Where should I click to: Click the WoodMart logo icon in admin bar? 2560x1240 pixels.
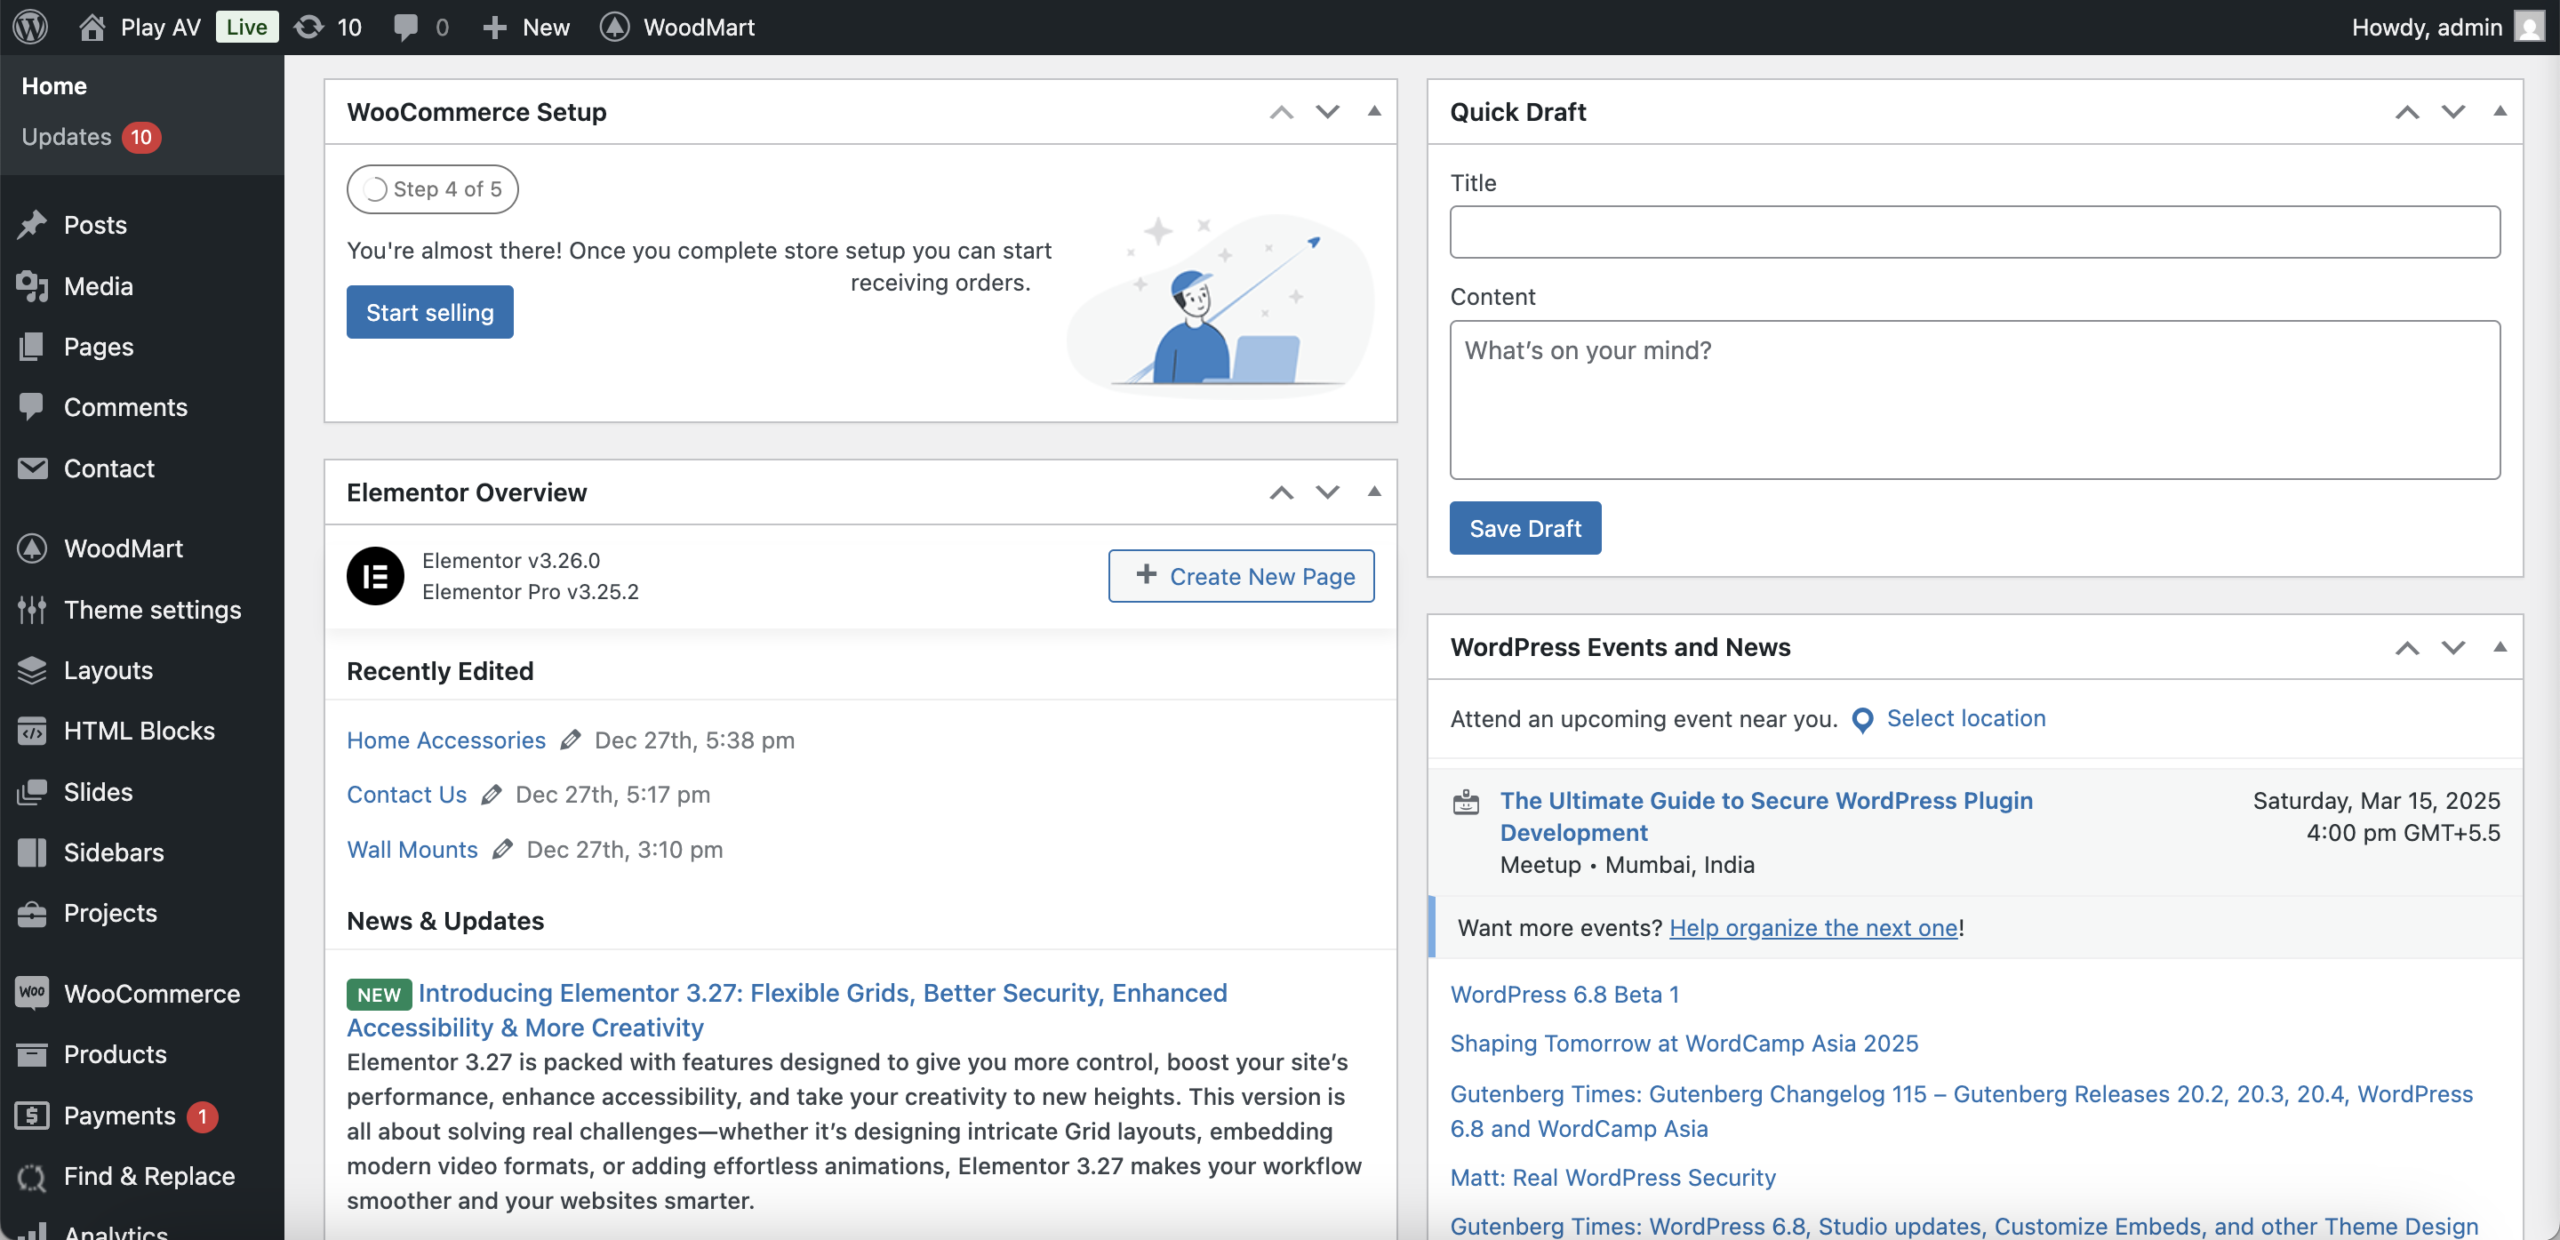click(x=615, y=27)
